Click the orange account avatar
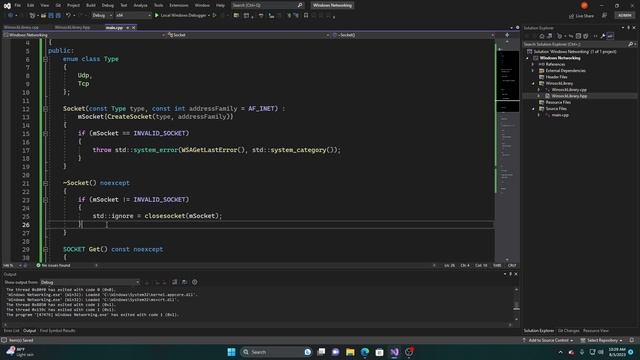 click(x=584, y=5)
